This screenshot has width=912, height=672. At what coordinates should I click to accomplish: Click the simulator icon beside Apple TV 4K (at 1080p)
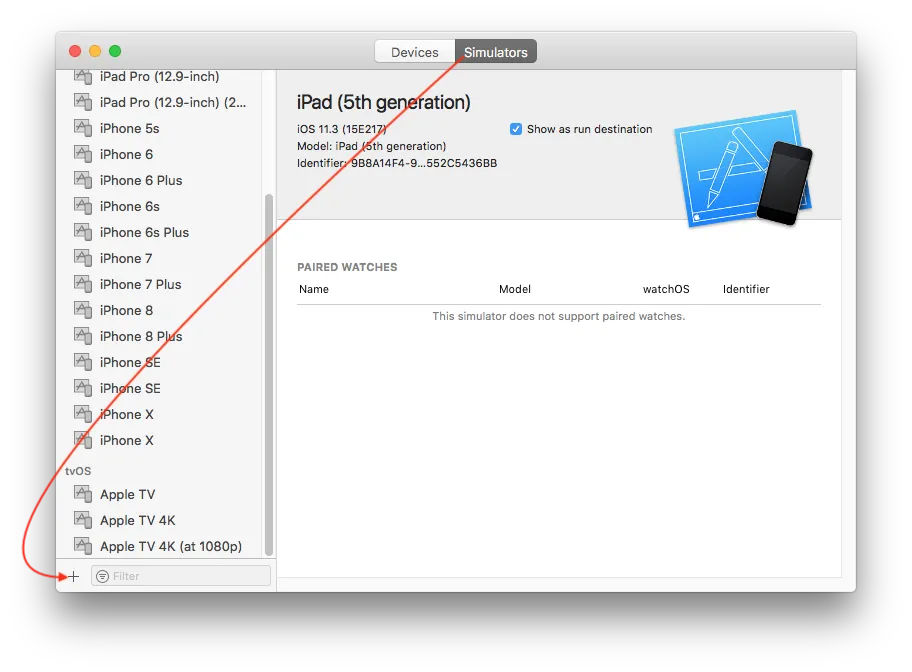pyautogui.click(x=83, y=546)
